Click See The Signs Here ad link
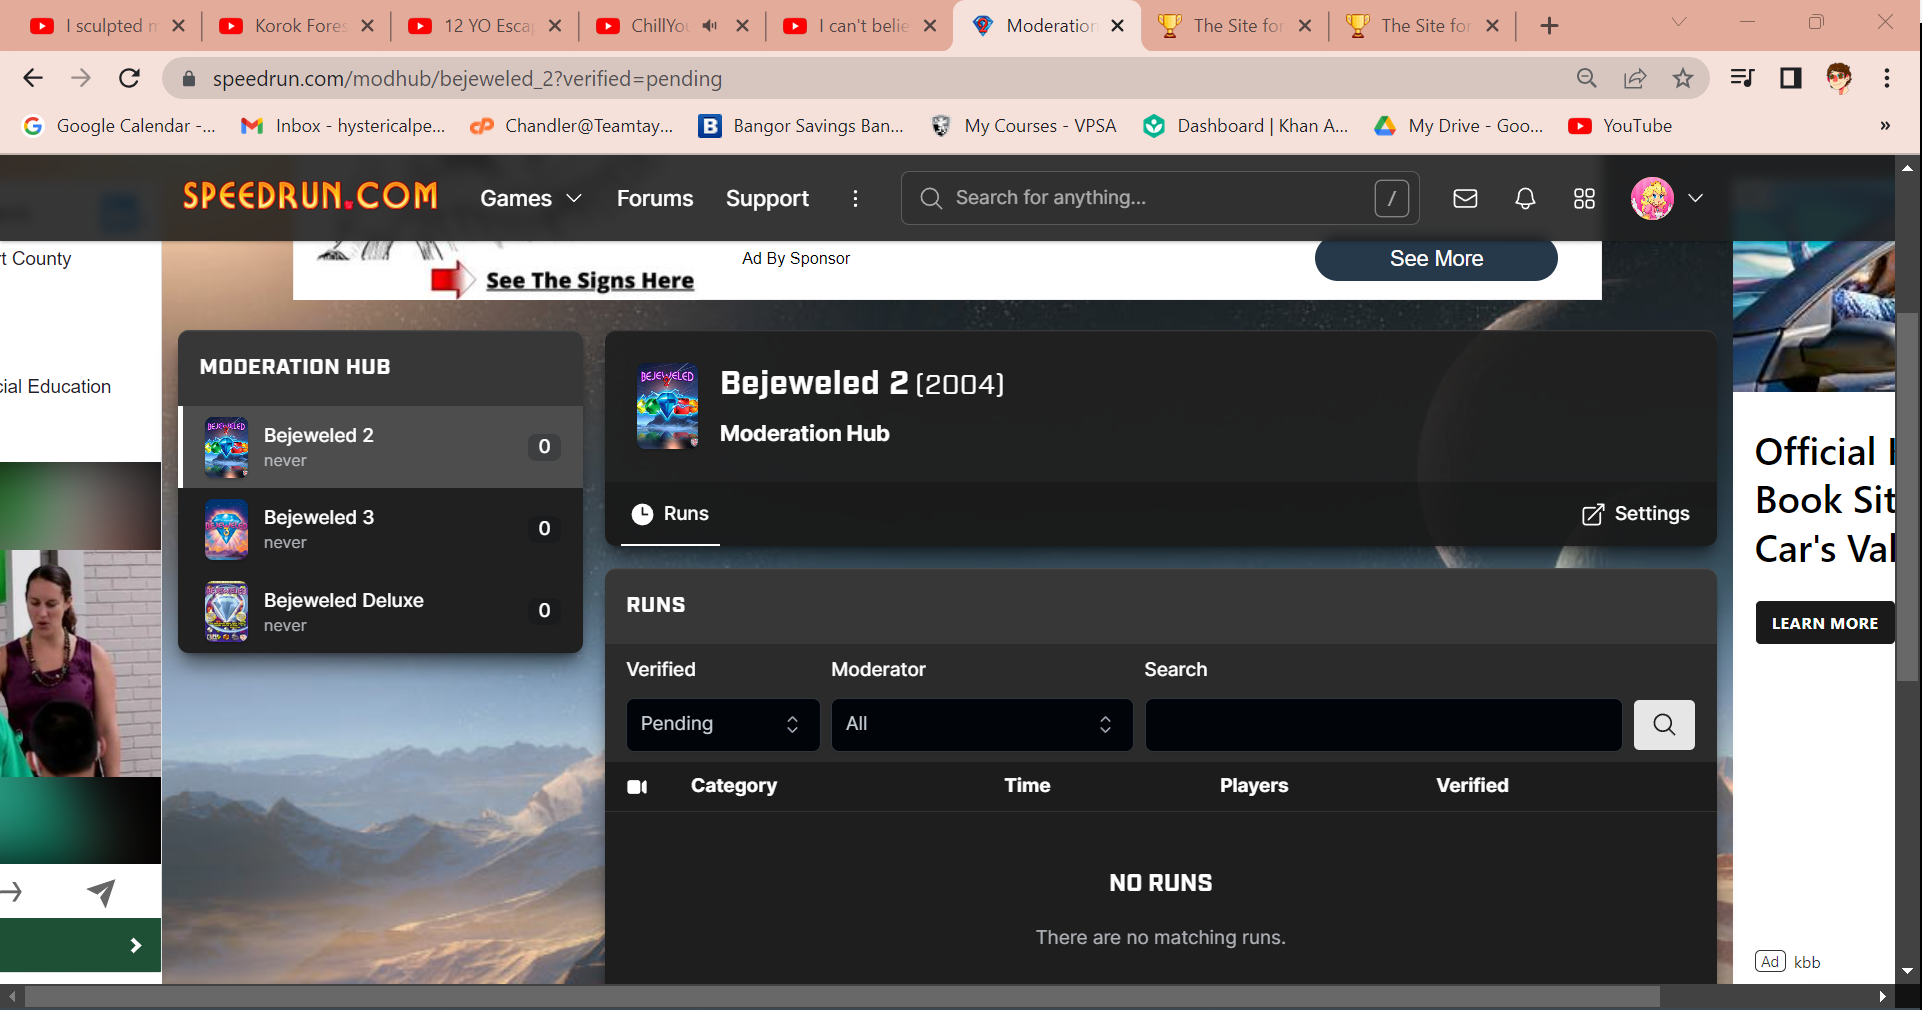 point(590,281)
